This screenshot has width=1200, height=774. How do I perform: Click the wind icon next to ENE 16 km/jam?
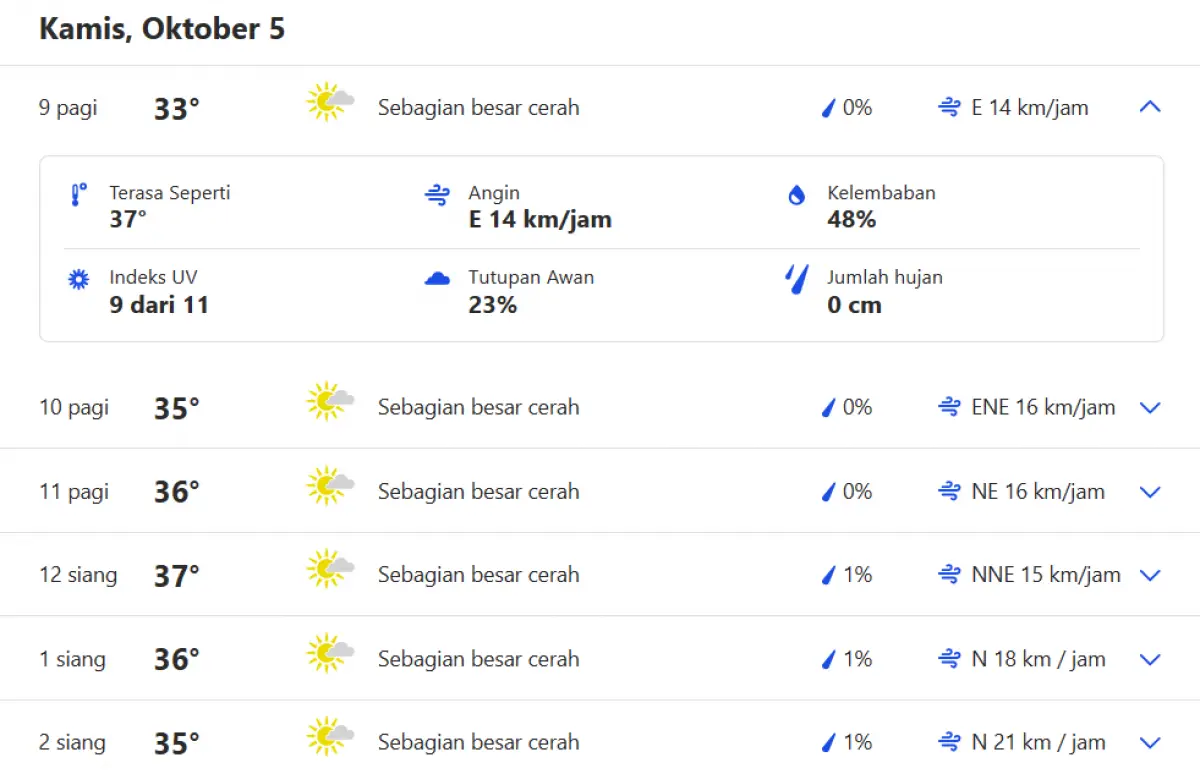(x=948, y=407)
